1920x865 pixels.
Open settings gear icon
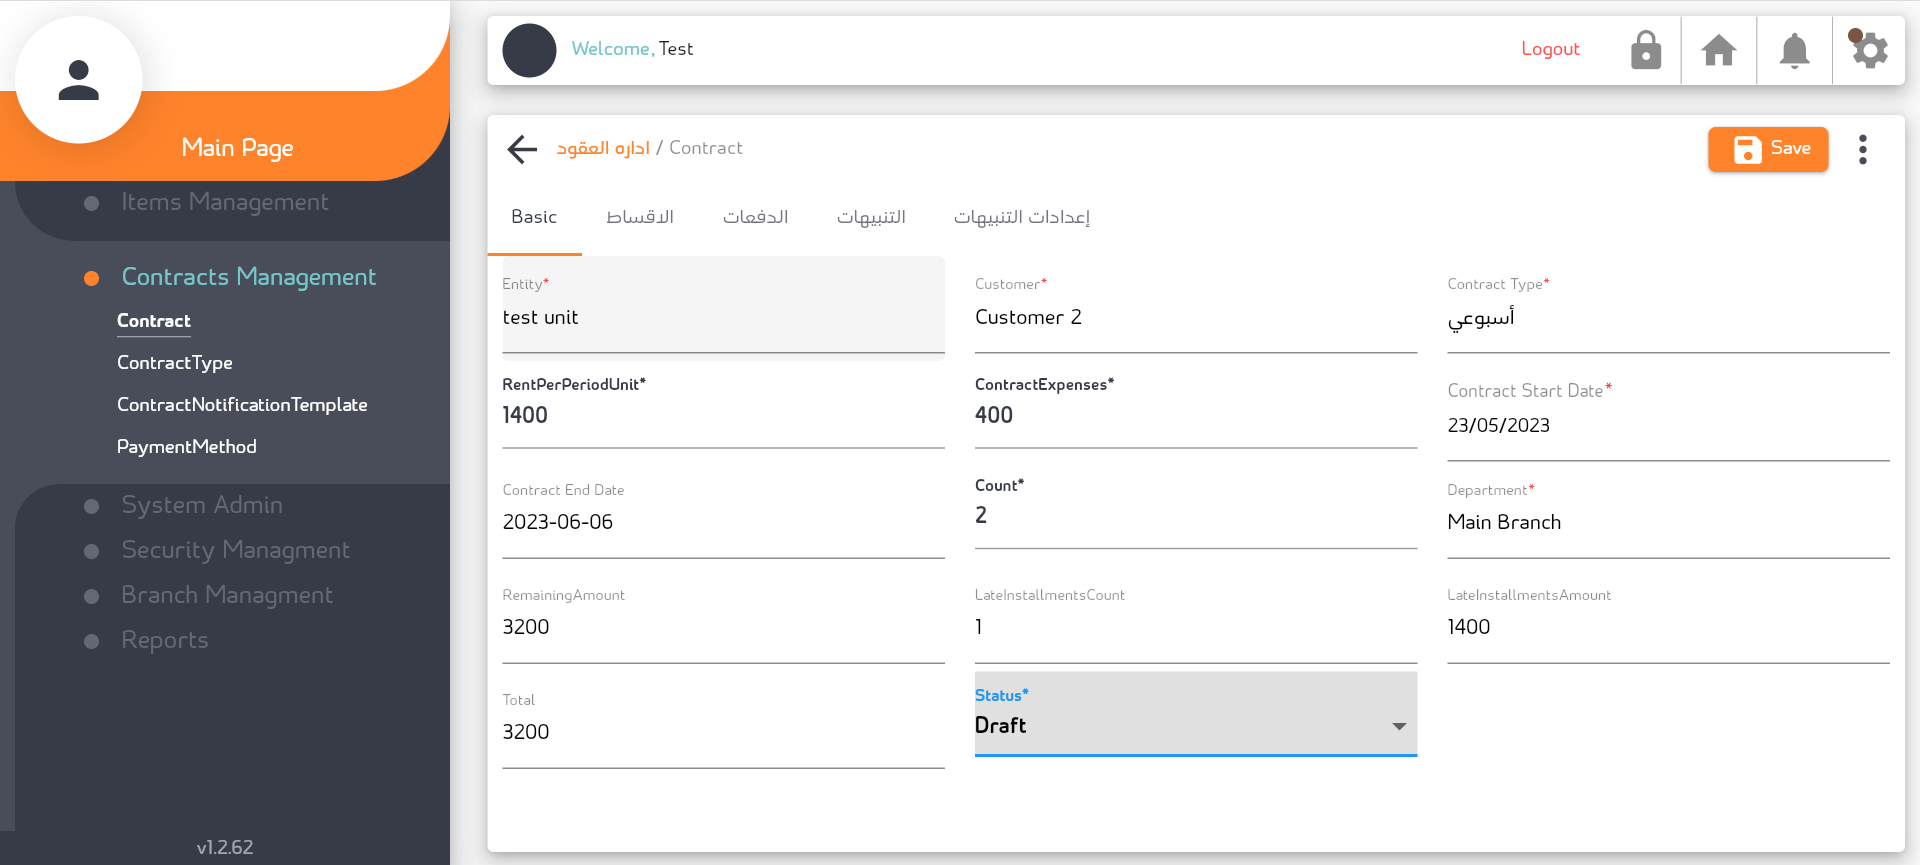pyautogui.click(x=1868, y=50)
